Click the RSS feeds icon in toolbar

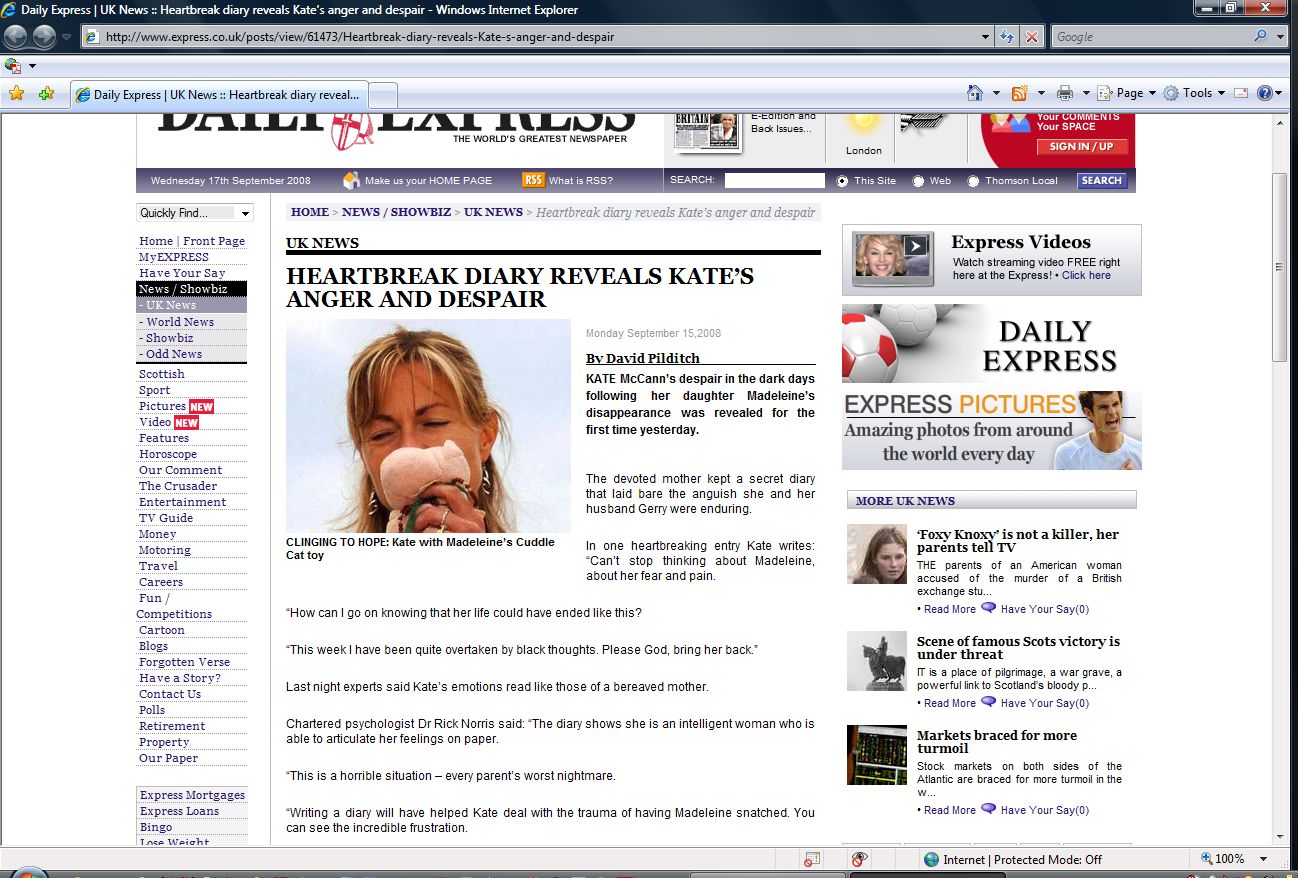(x=1020, y=93)
